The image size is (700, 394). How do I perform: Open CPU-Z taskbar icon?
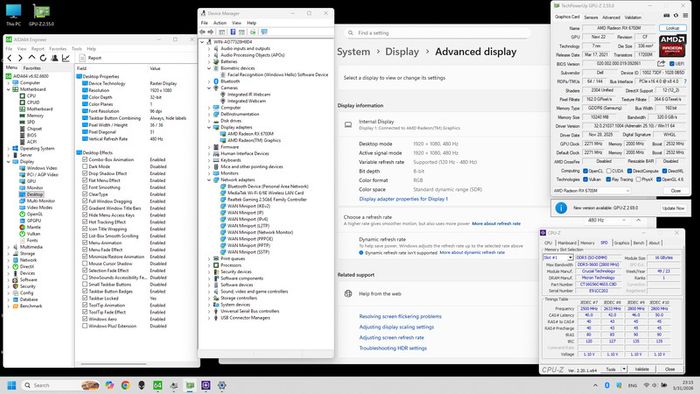[x=206, y=385]
